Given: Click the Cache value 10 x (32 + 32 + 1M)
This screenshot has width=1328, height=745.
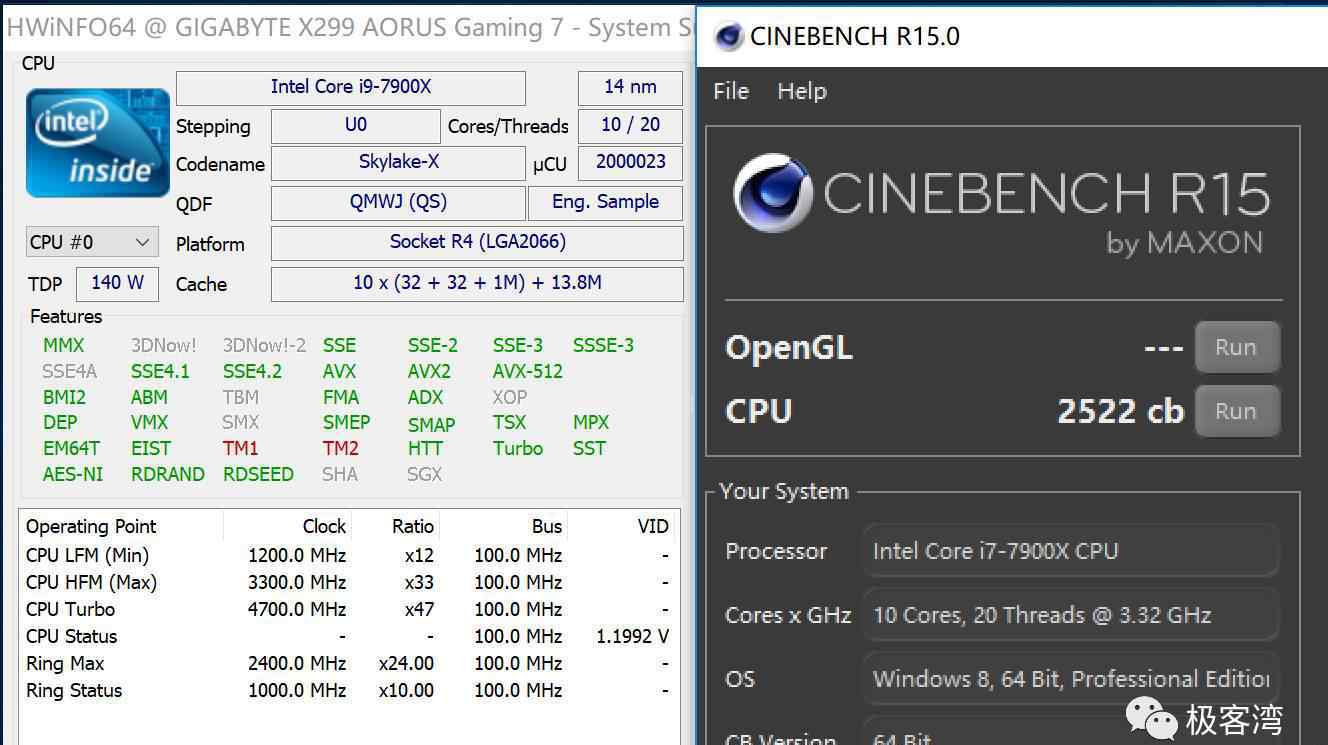Looking at the screenshot, I should (477, 284).
